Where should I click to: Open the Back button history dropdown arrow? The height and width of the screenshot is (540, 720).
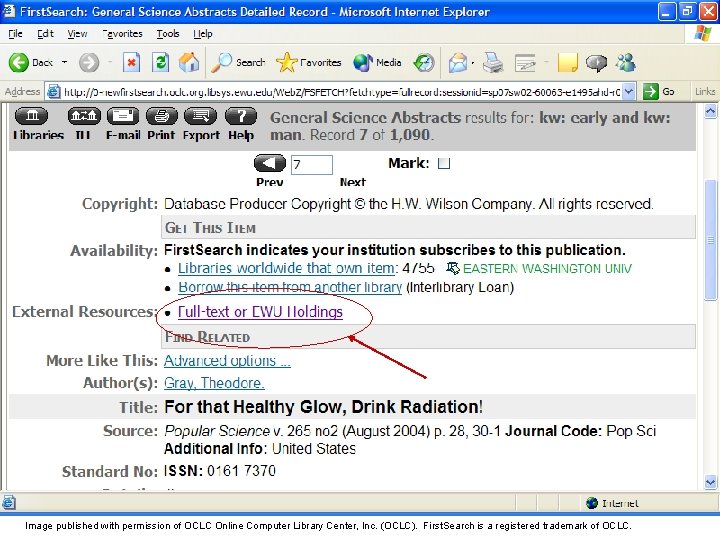click(64, 62)
